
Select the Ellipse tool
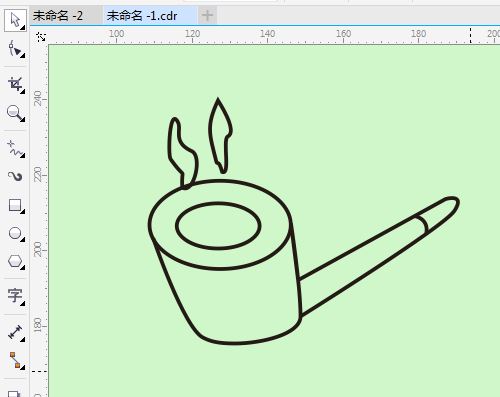[x=16, y=234]
